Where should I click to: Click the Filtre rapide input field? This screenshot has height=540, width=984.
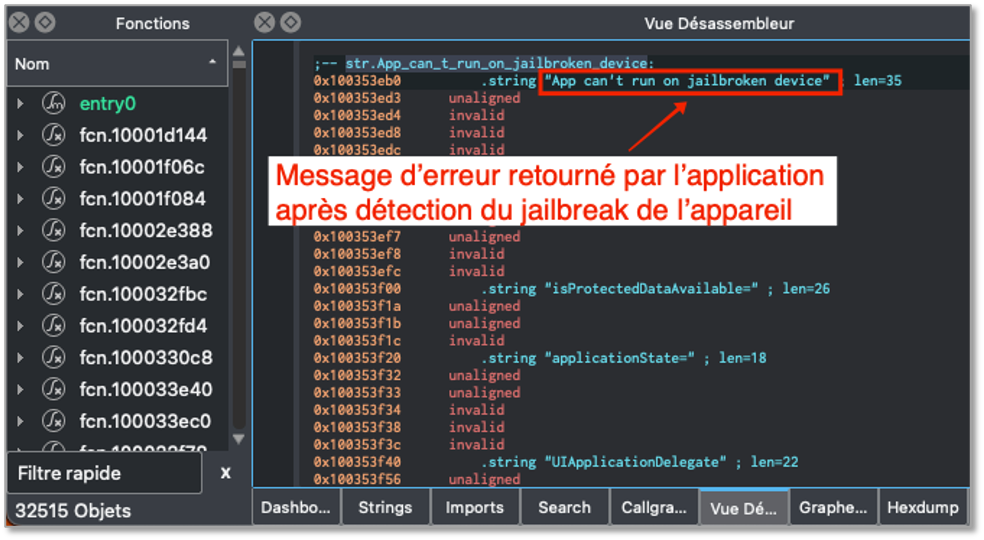click(x=104, y=473)
